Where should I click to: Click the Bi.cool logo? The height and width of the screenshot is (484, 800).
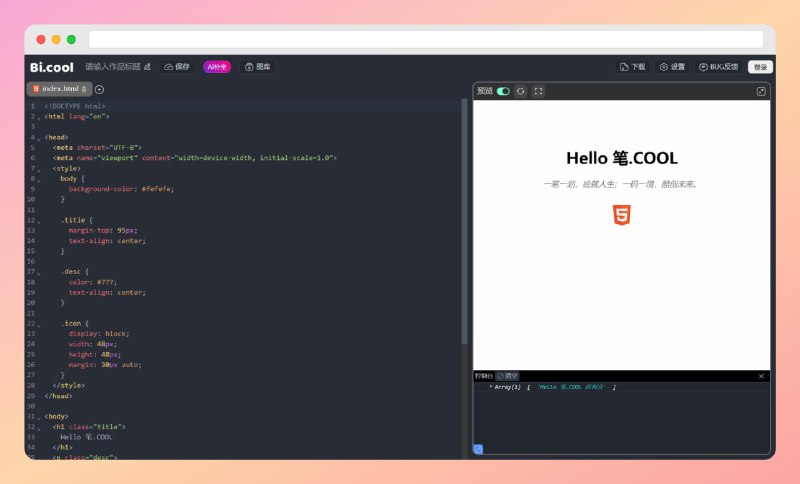(50, 67)
